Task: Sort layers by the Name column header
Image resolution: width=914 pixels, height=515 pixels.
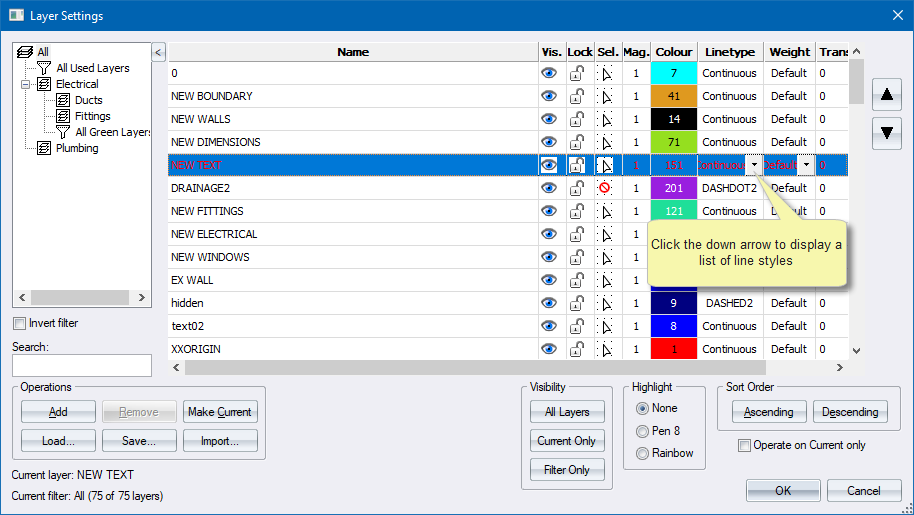Action: 352,52
